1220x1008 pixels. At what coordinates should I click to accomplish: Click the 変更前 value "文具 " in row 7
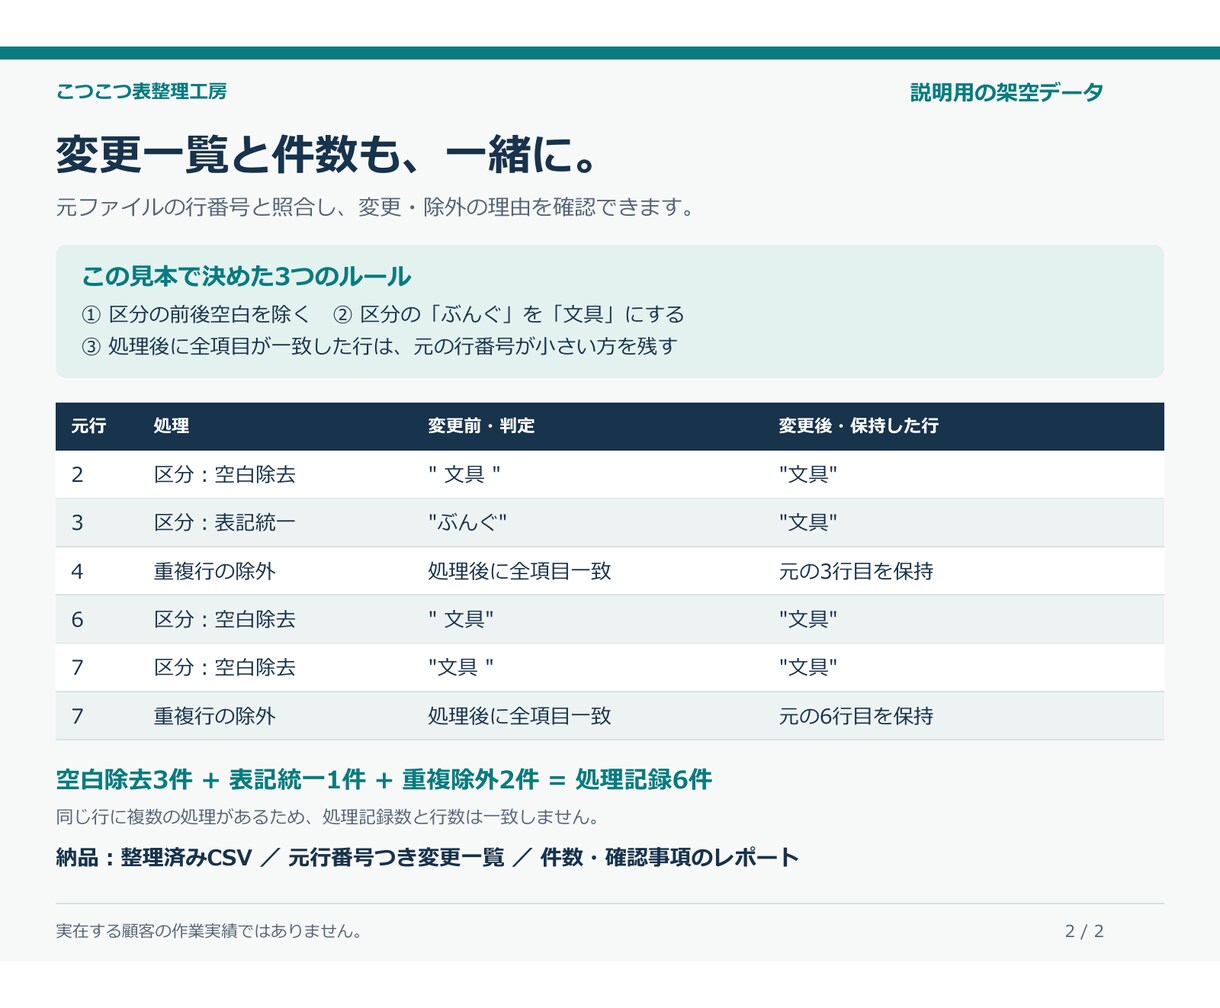461,668
